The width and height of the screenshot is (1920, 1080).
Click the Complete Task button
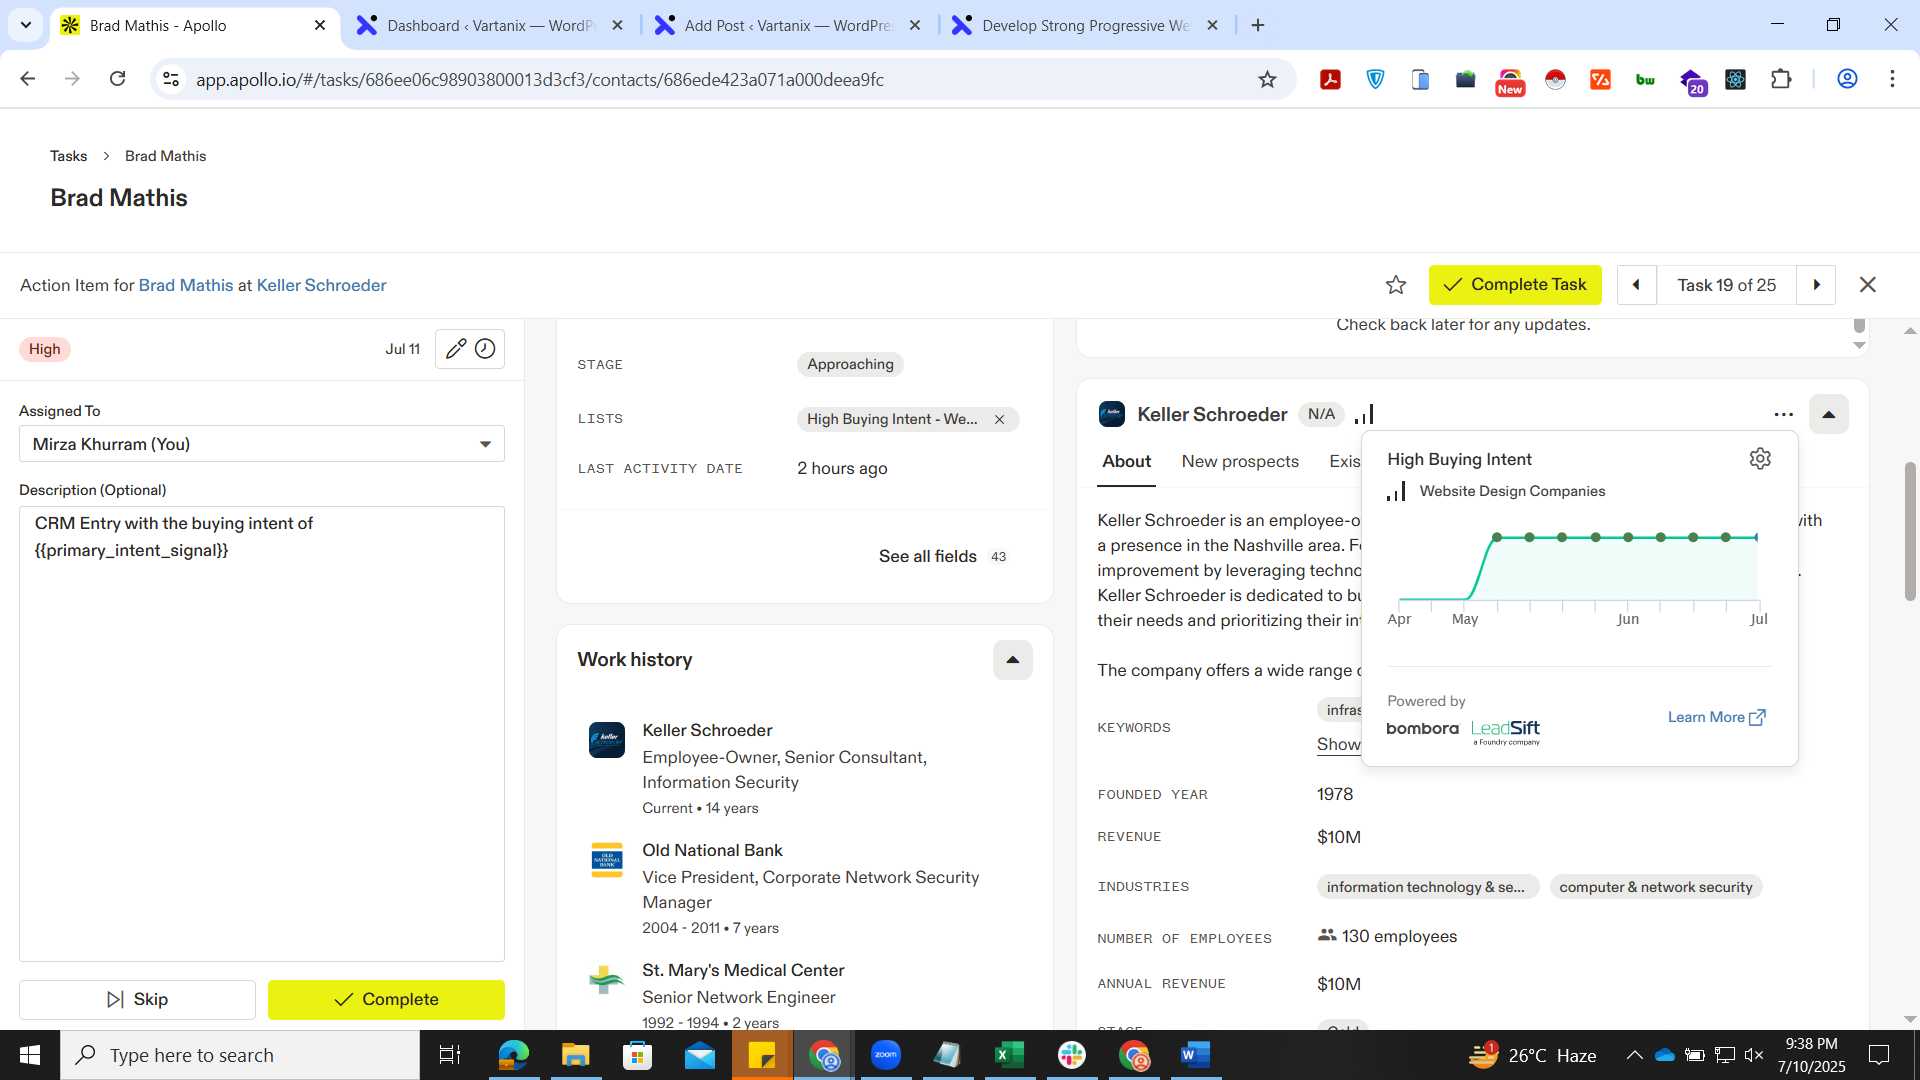click(x=1515, y=285)
